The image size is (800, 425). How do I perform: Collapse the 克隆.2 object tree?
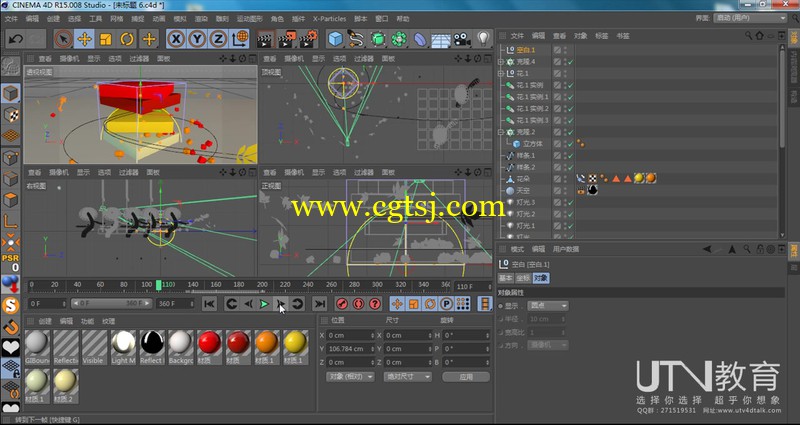(501, 132)
